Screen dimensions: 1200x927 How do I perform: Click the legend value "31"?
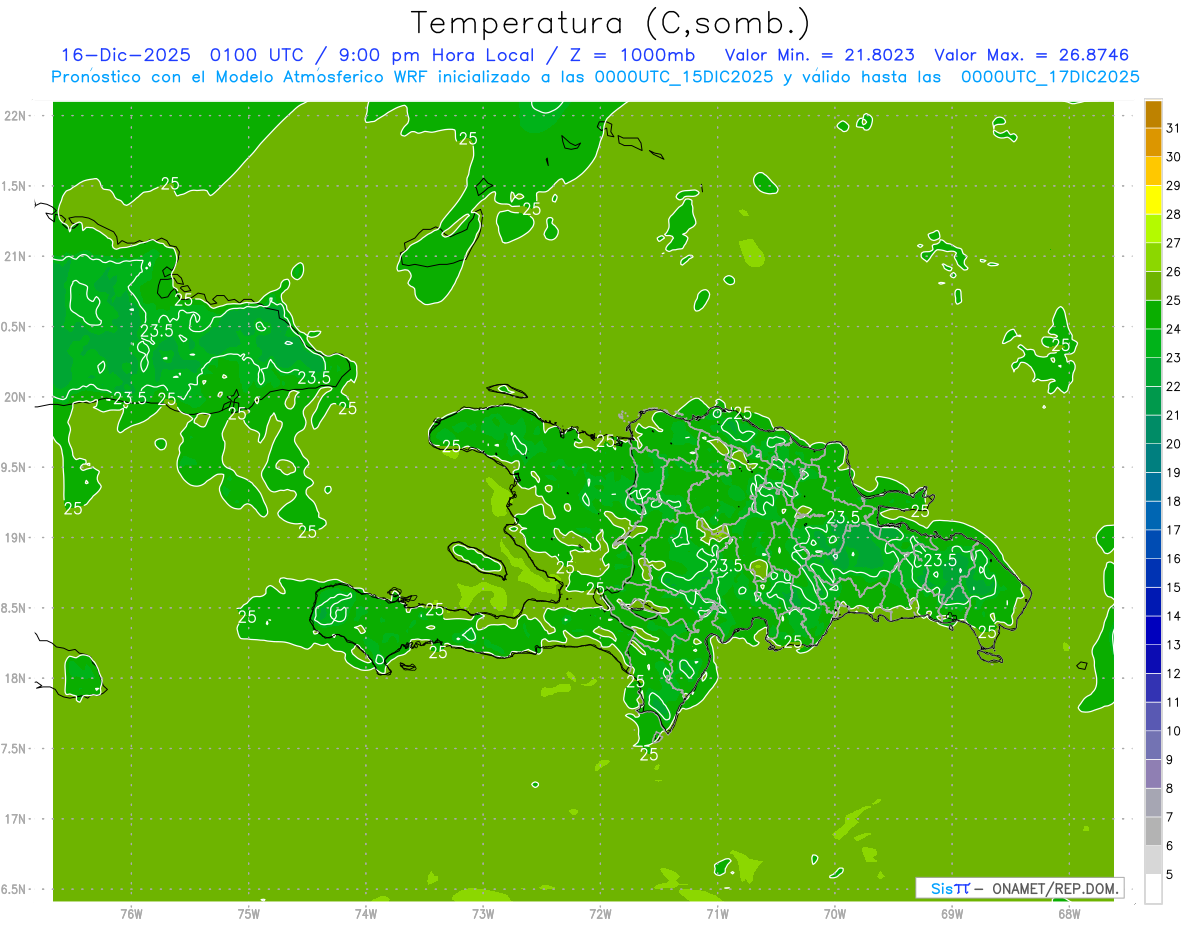click(1174, 128)
